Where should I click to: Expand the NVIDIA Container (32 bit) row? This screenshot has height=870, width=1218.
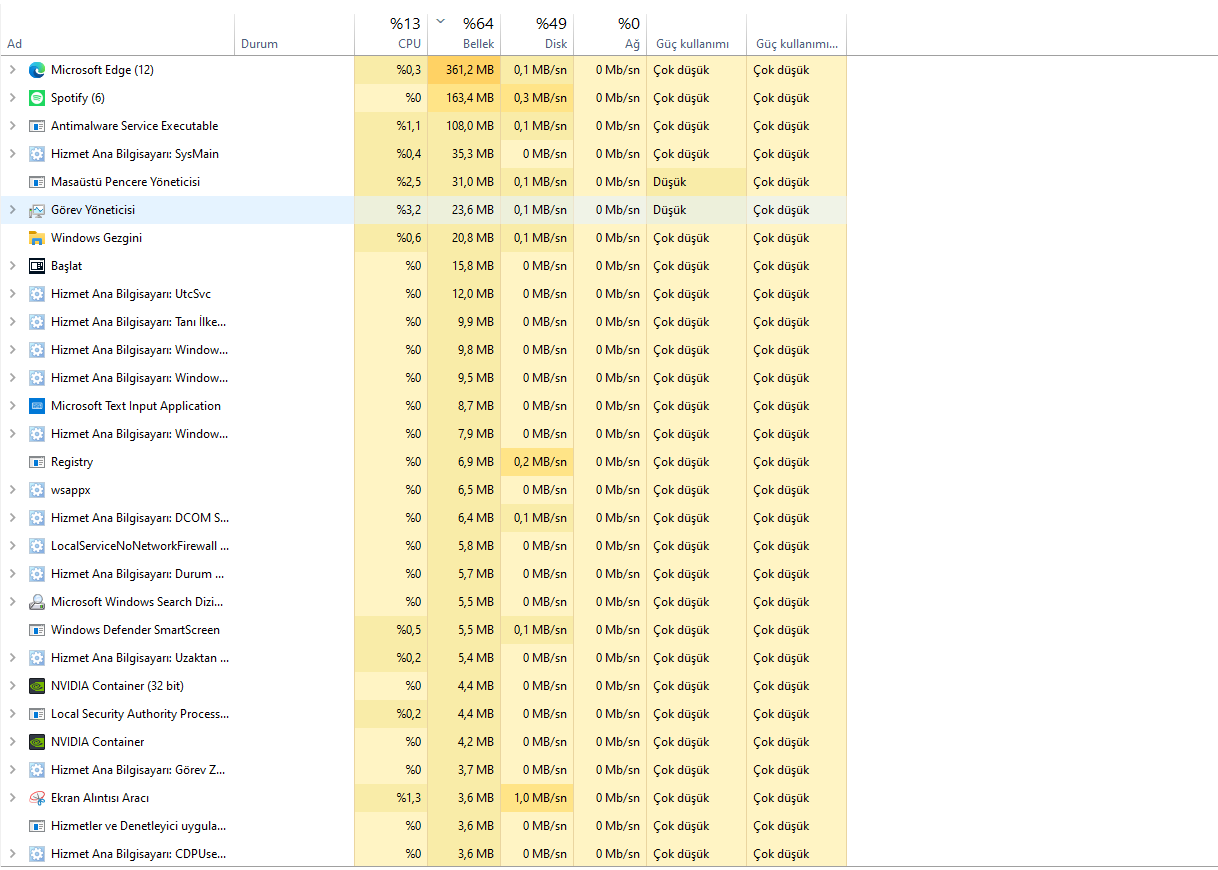12,686
